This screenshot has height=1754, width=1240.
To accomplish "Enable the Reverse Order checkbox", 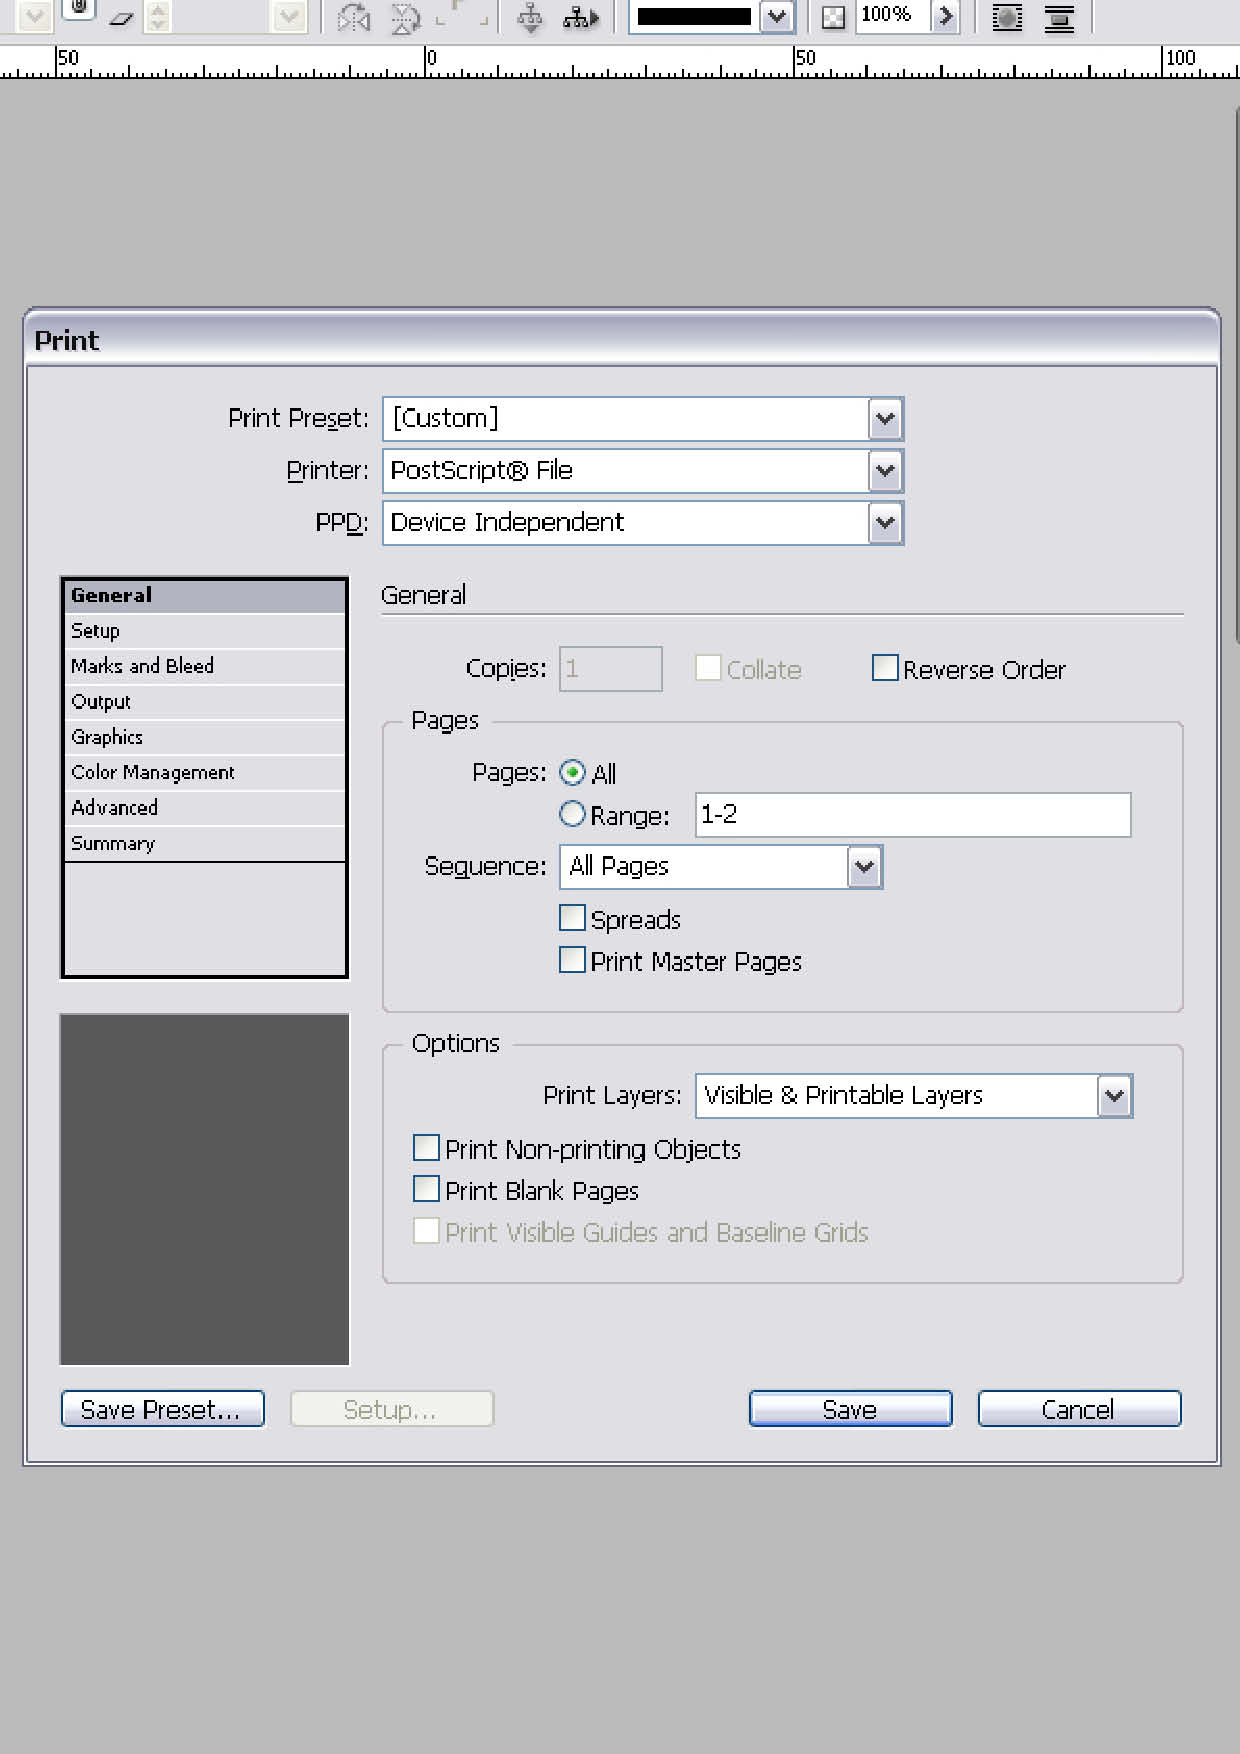I will tap(885, 668).
